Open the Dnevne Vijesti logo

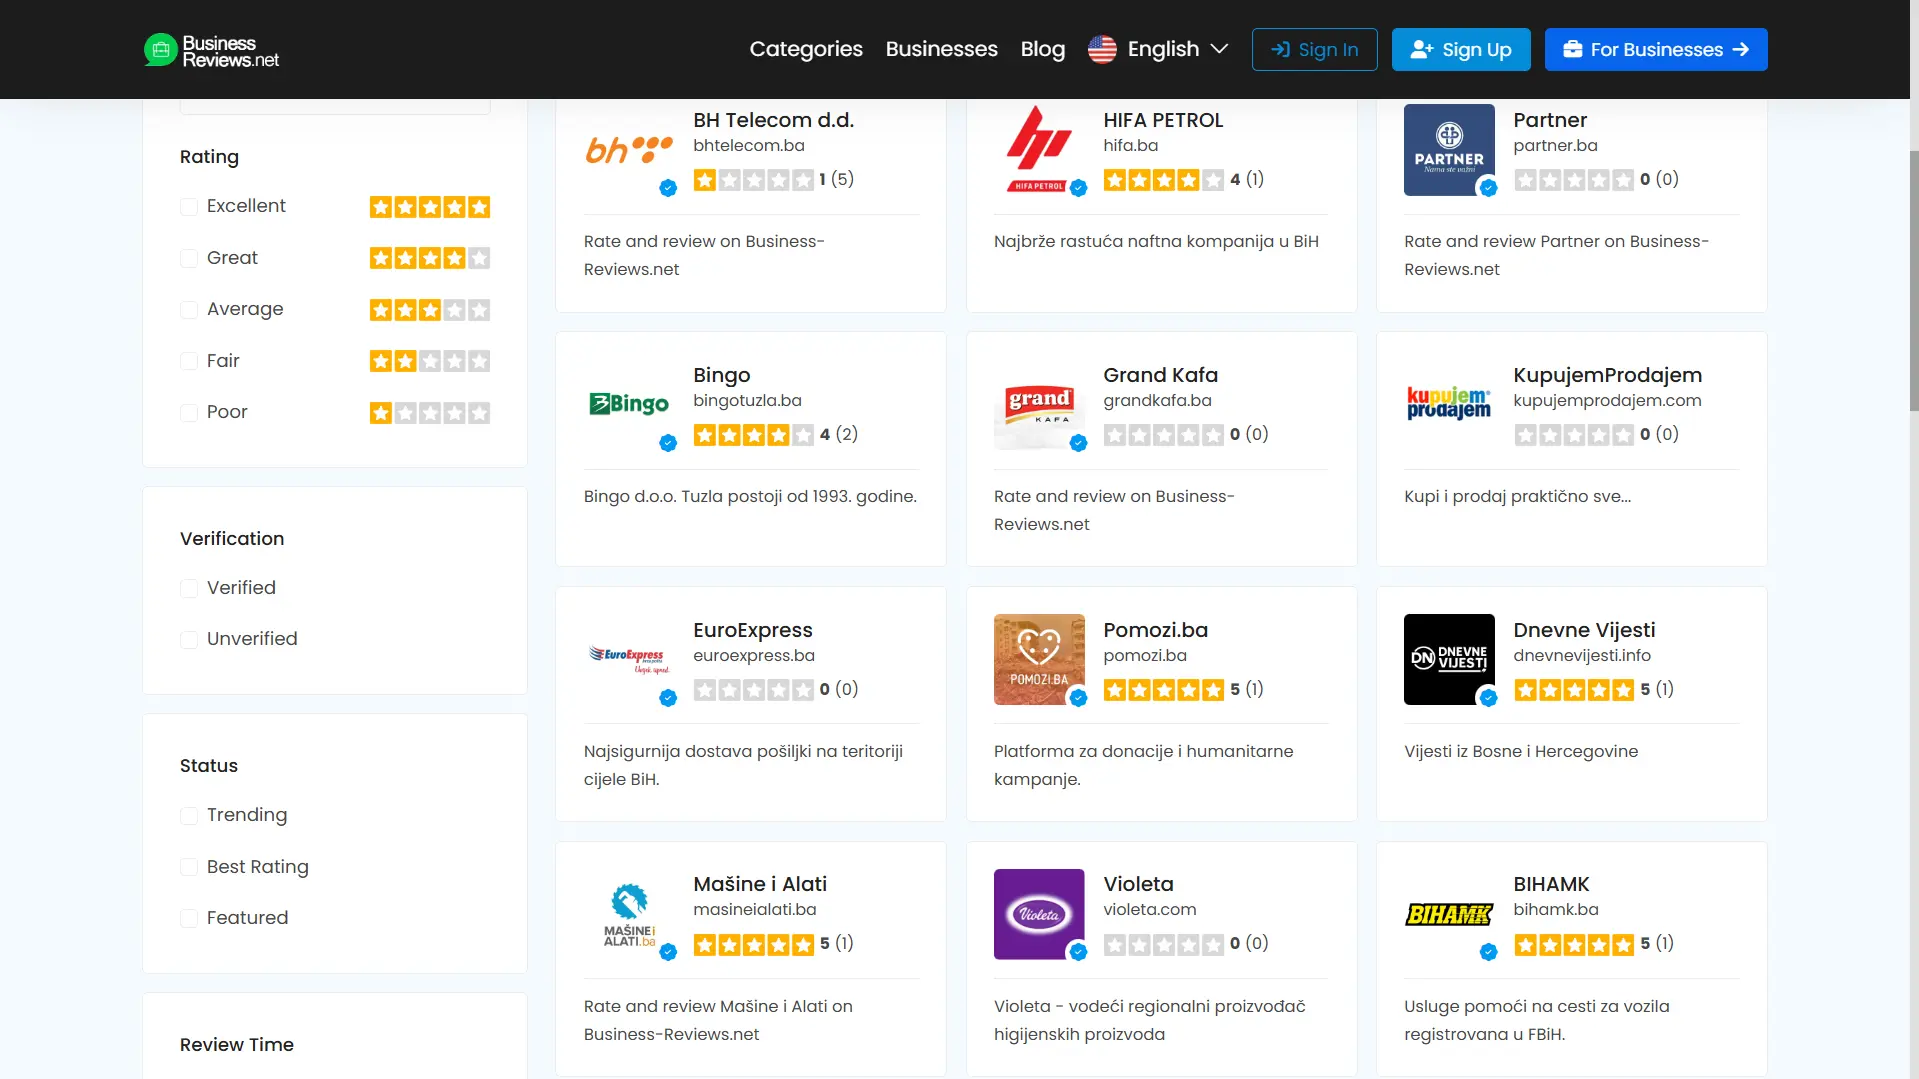(1449, 659)
